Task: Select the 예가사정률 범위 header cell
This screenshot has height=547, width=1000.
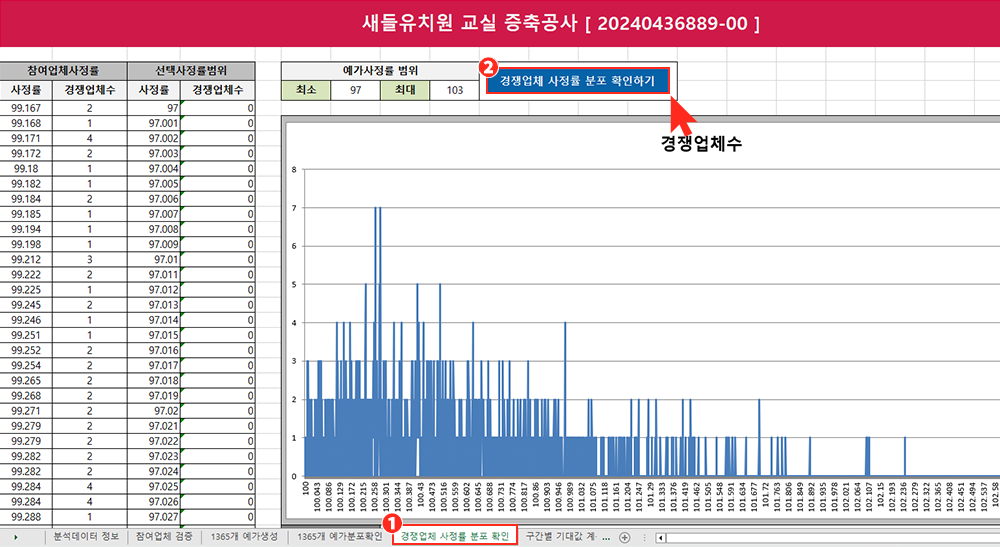Action: (x=380, y=71)
